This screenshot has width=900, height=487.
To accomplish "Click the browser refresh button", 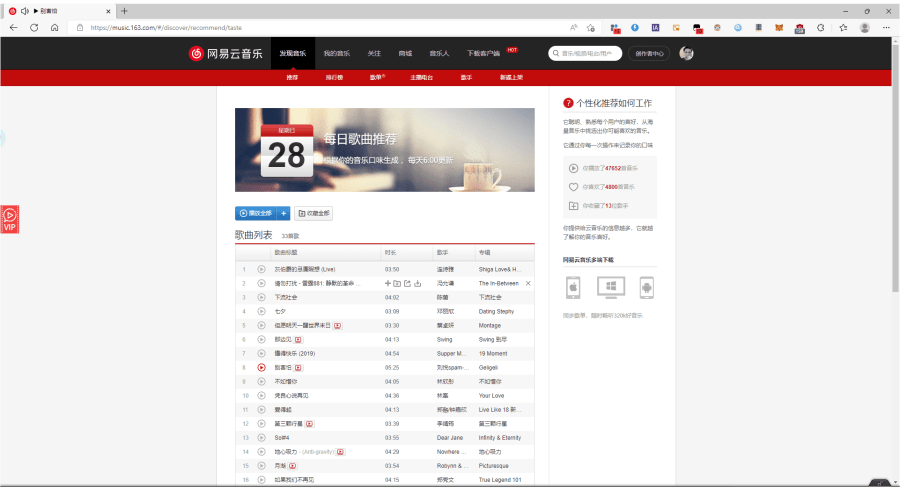I will click(34, 28).
